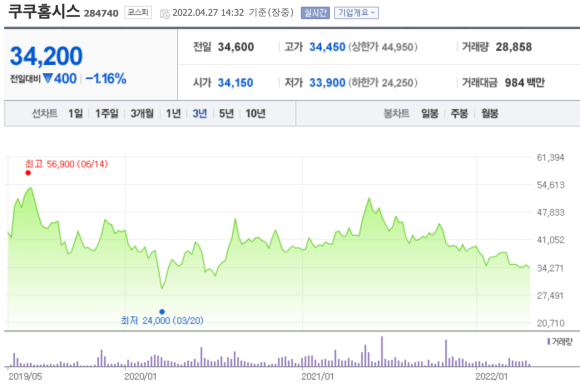Click the 2022.04.27 14:32 timestamp

(208, 13)
